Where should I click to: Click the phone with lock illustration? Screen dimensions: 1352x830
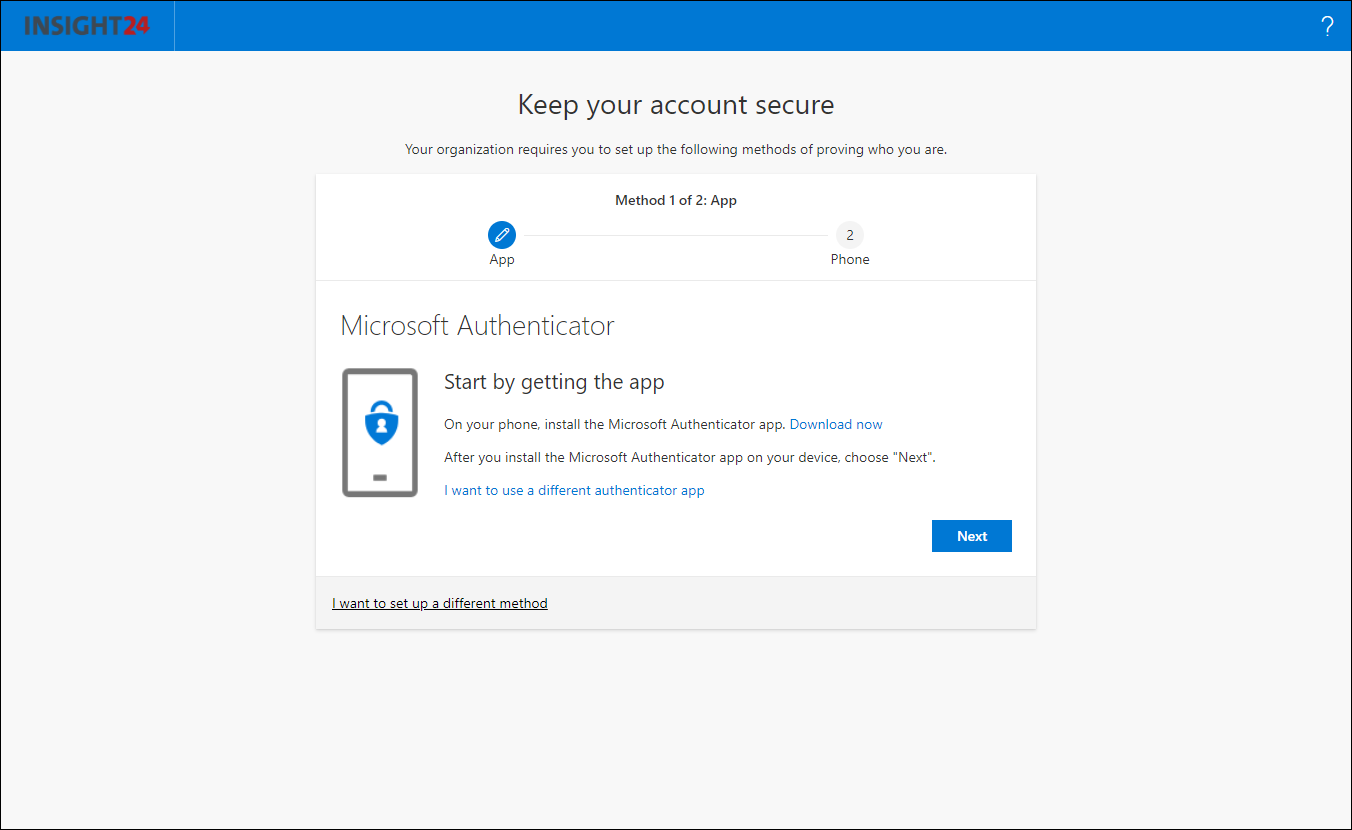click(x=380, y=433)
